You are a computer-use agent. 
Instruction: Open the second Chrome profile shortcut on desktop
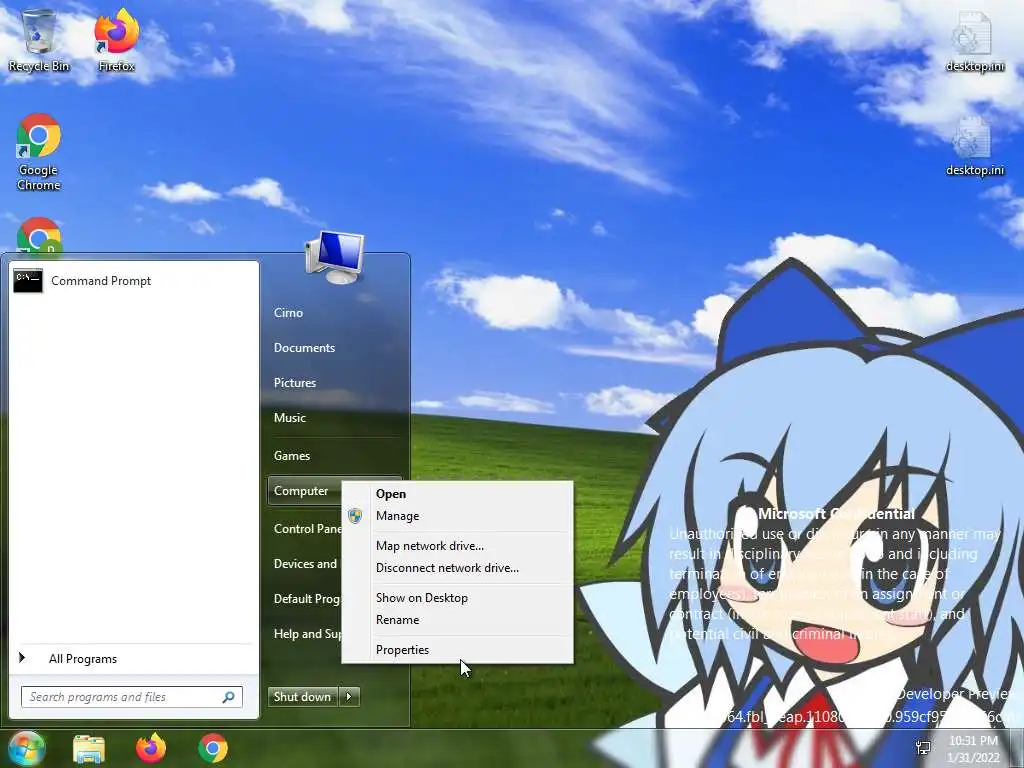[x=39, y=236]
